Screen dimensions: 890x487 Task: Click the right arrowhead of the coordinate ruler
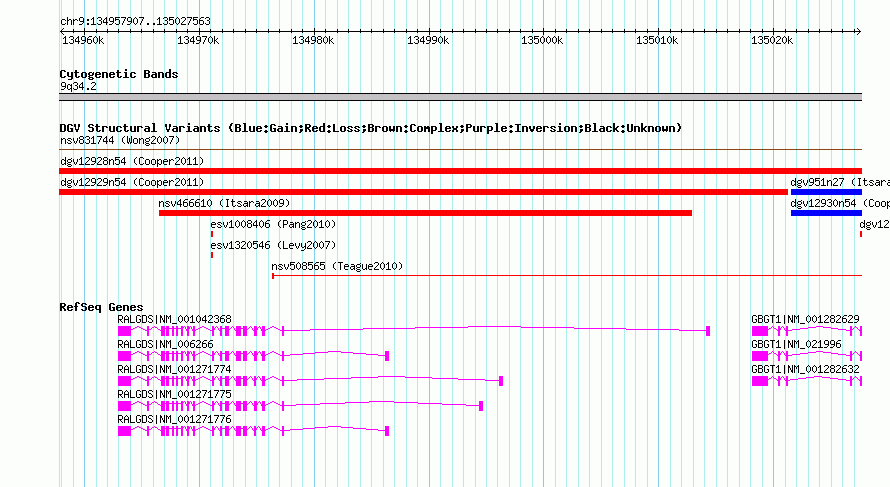click(x=858, y=32)
